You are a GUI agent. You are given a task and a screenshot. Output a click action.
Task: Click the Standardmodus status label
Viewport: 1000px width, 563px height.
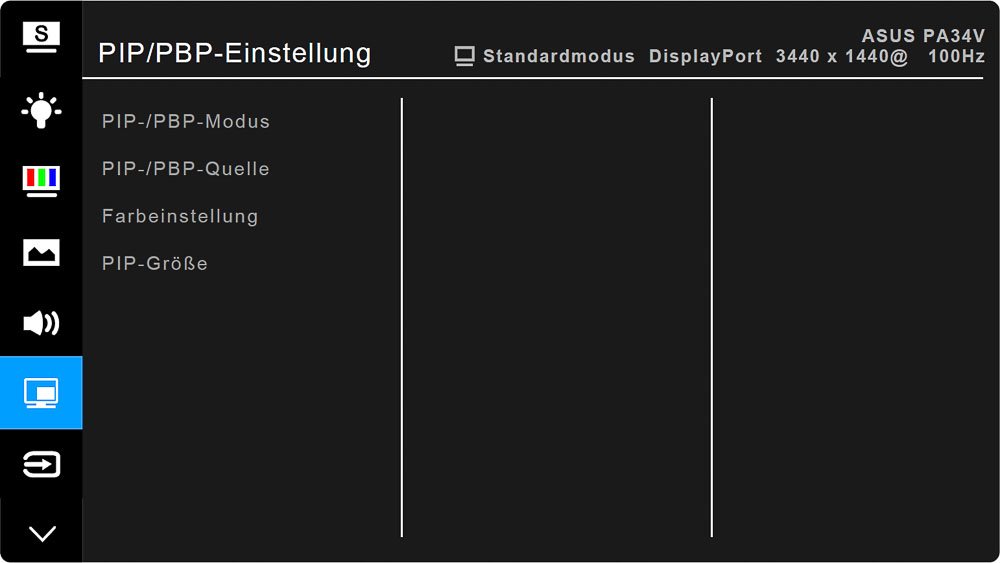click(559, 56)
